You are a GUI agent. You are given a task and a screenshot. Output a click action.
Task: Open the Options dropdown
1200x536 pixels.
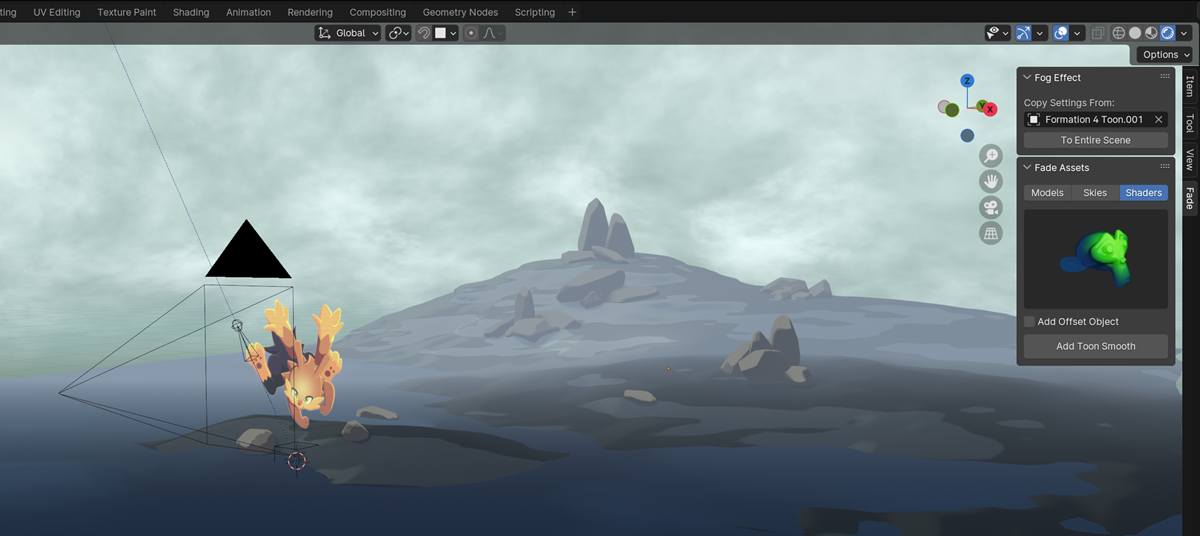1165,55
